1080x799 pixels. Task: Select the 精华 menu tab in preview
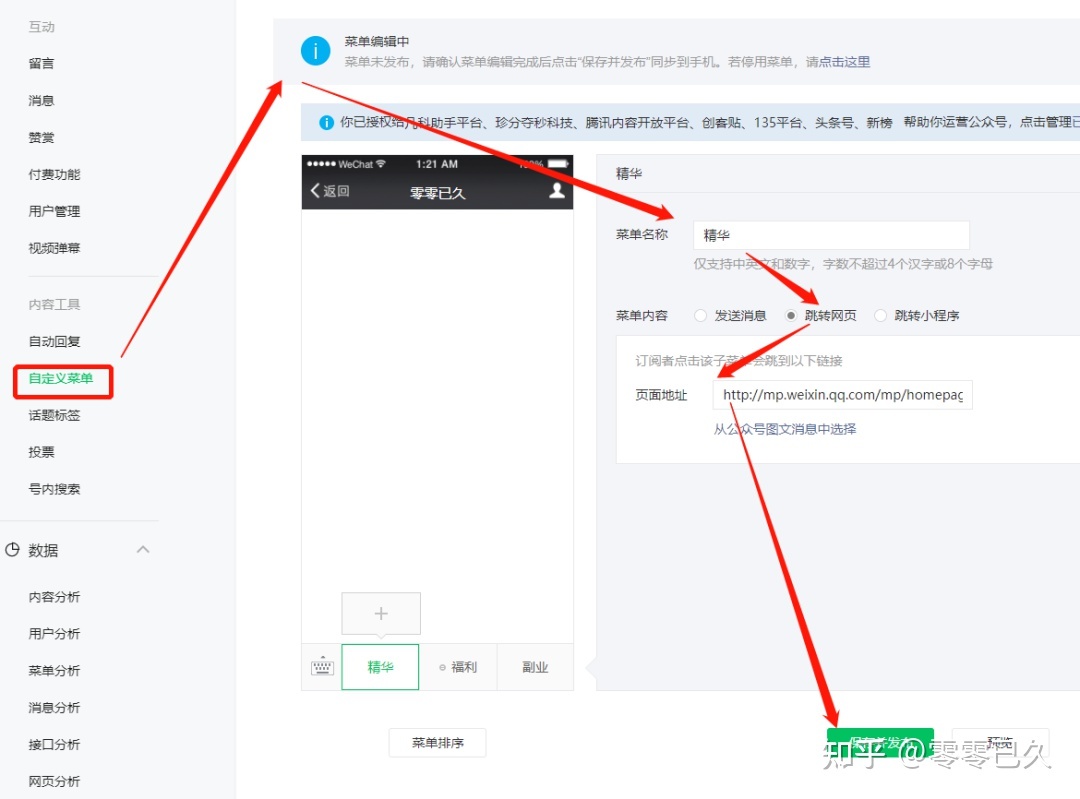[380, 667]
